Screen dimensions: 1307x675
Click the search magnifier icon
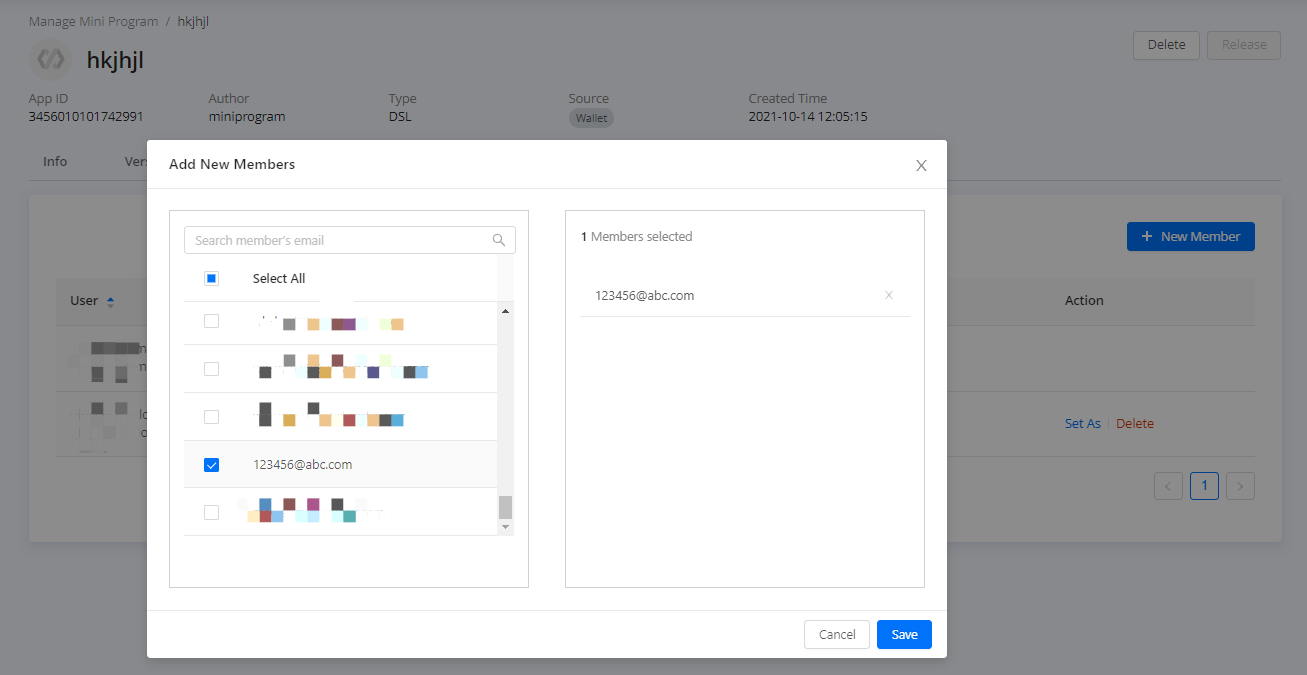(x=499, y=240)
